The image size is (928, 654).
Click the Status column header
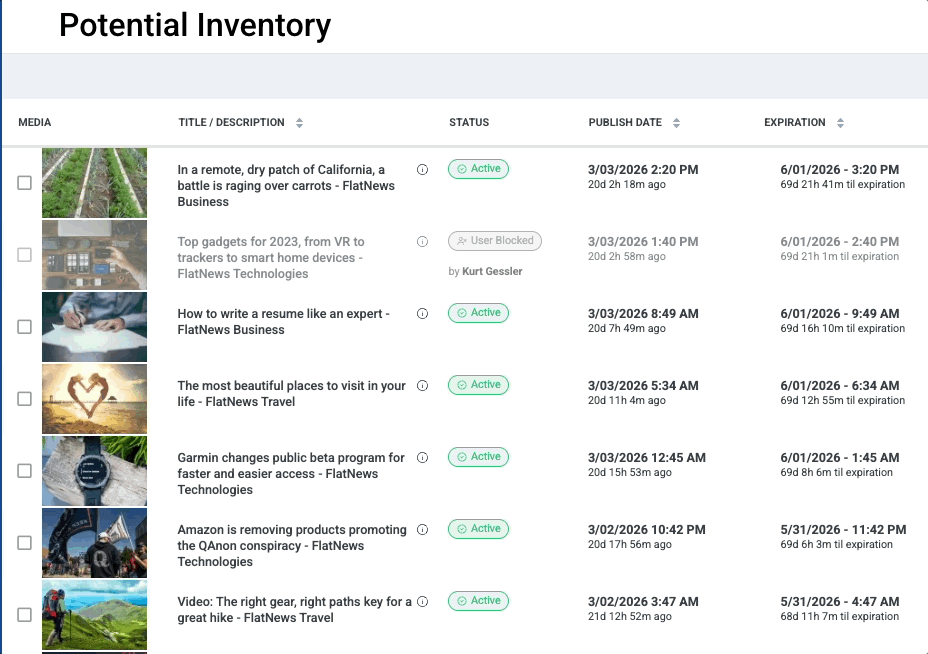[x=469, y=123]
